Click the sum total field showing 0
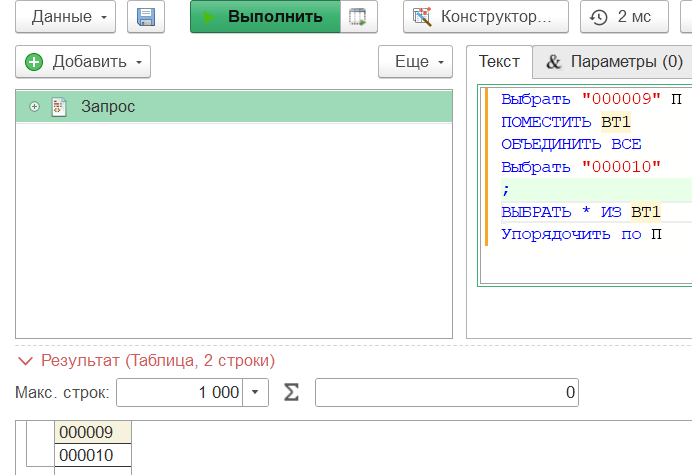The width and height of the screenshot is (692, 475). (447, 392)
